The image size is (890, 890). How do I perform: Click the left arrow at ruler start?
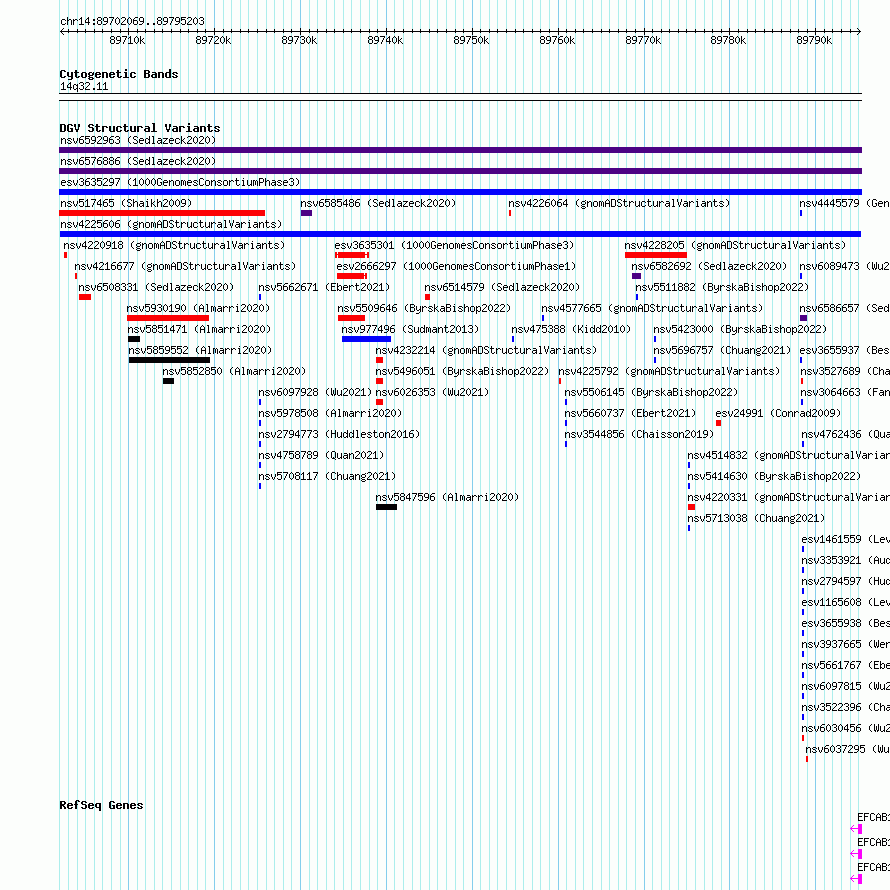[62, 31]
